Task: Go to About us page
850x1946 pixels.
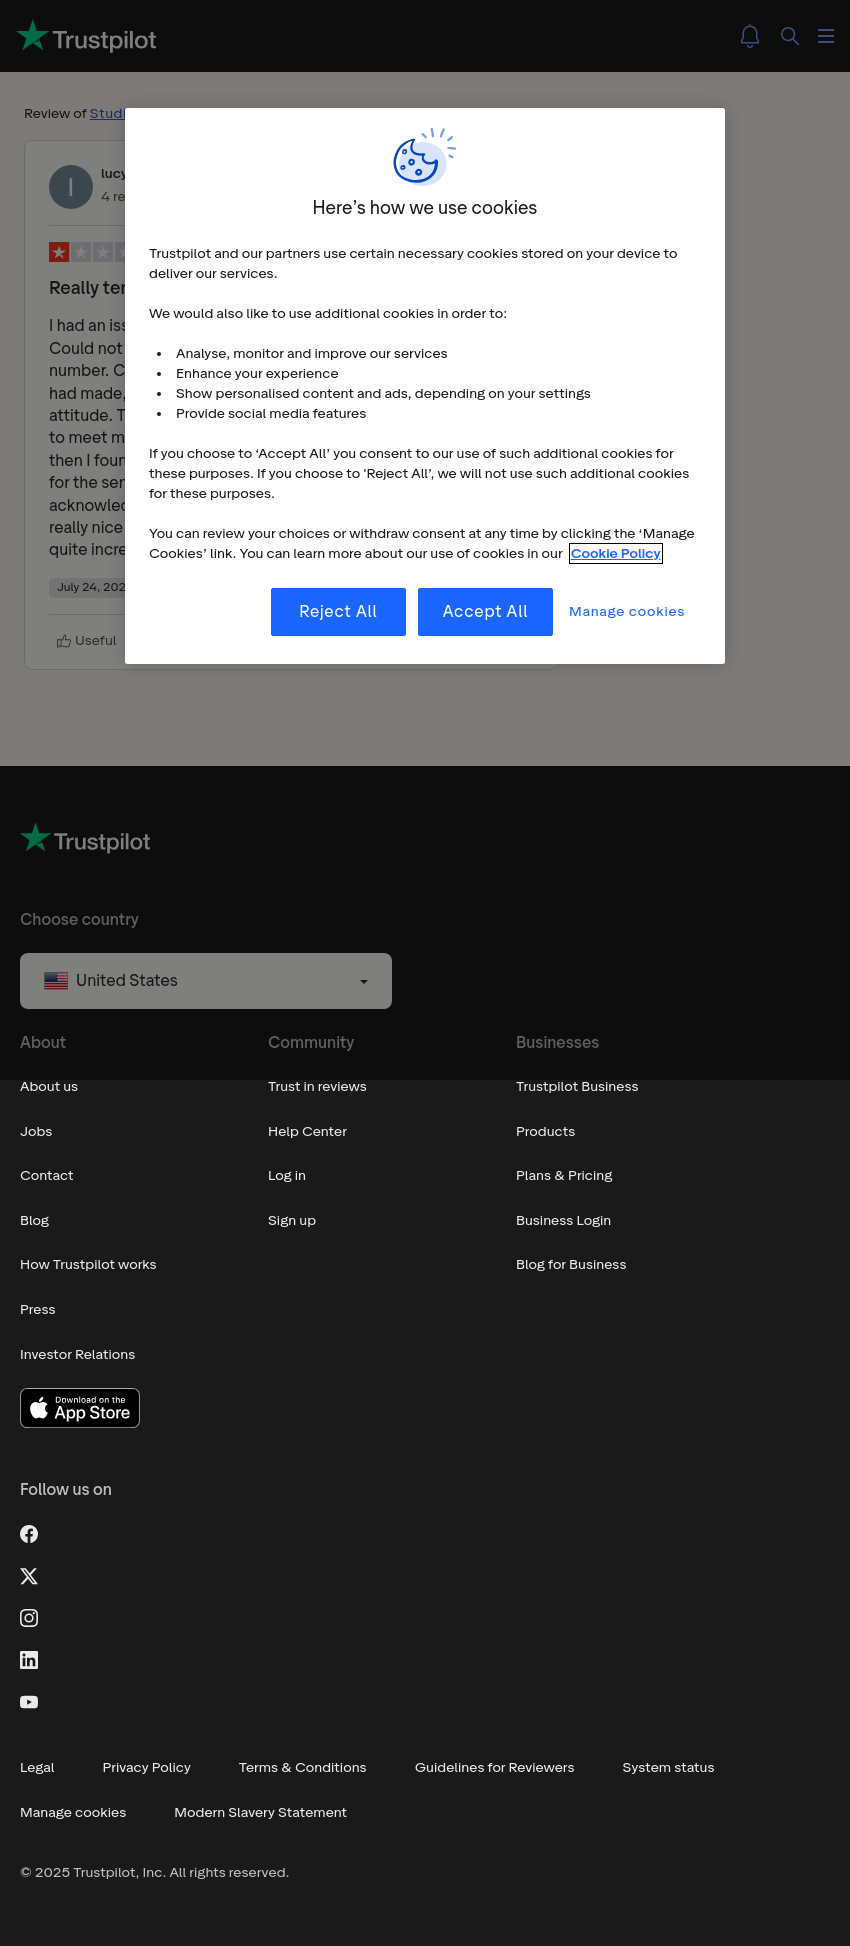Action: click(x=49, y=1087)
